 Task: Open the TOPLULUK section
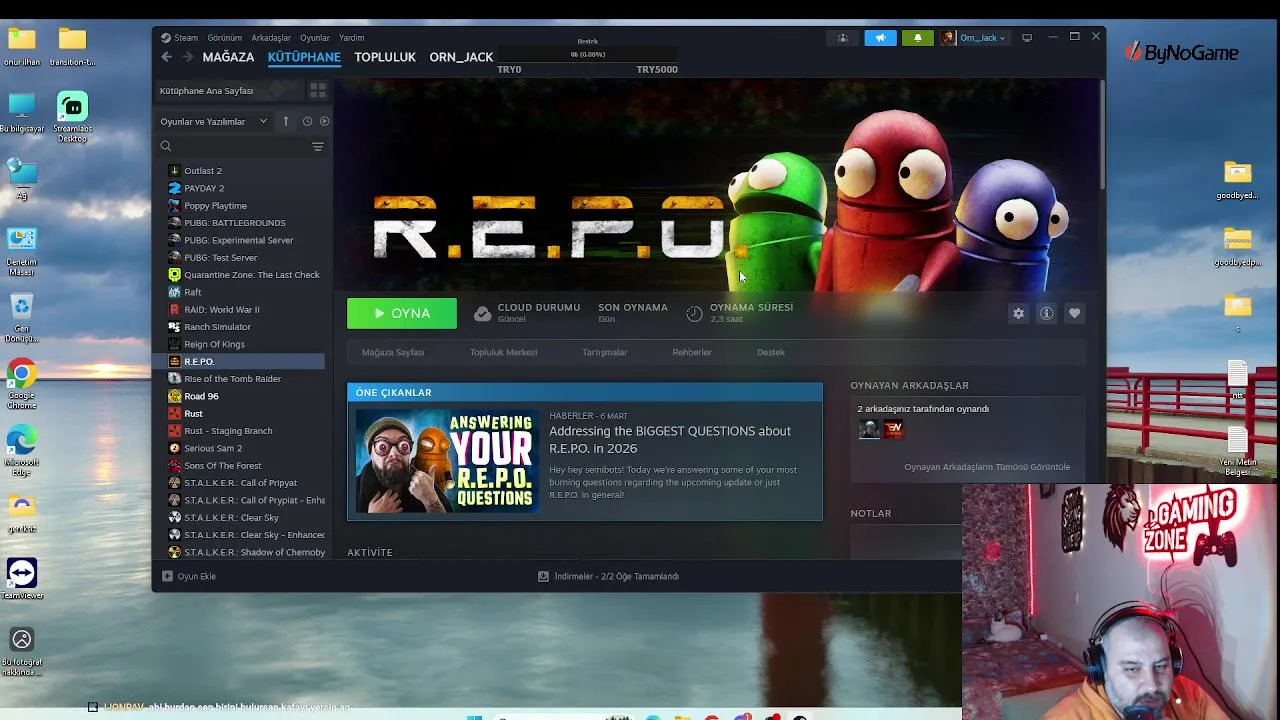point(385,57)
